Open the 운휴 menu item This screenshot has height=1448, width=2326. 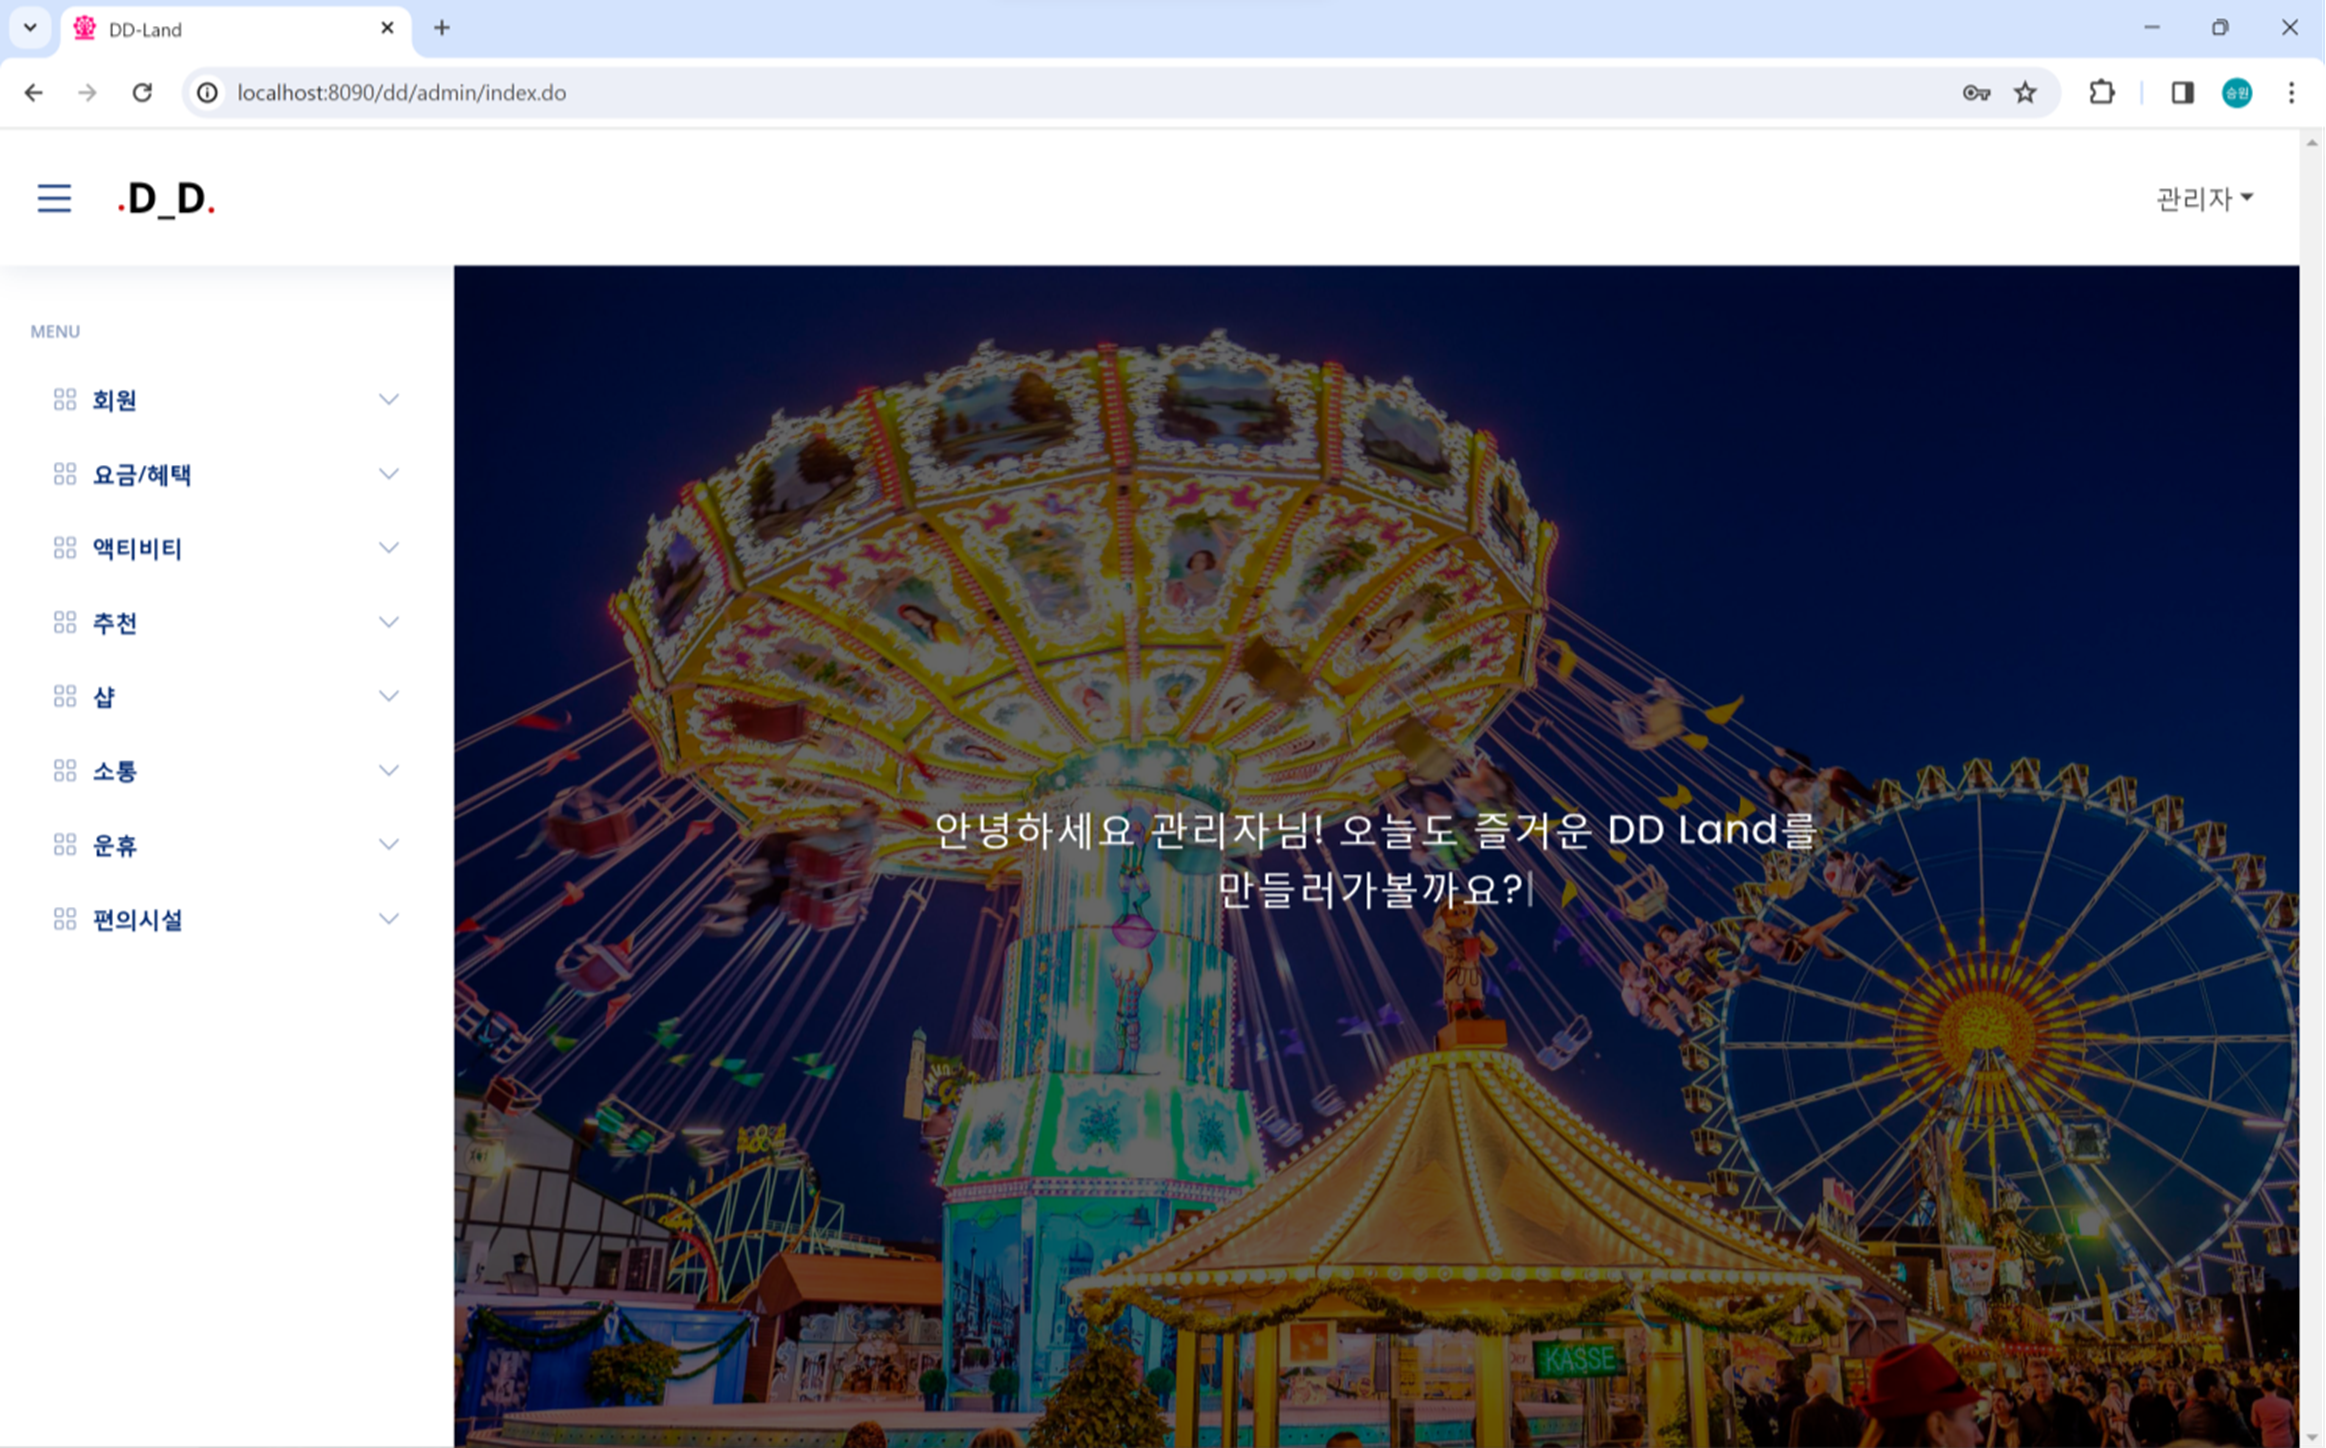click(226, 845)
